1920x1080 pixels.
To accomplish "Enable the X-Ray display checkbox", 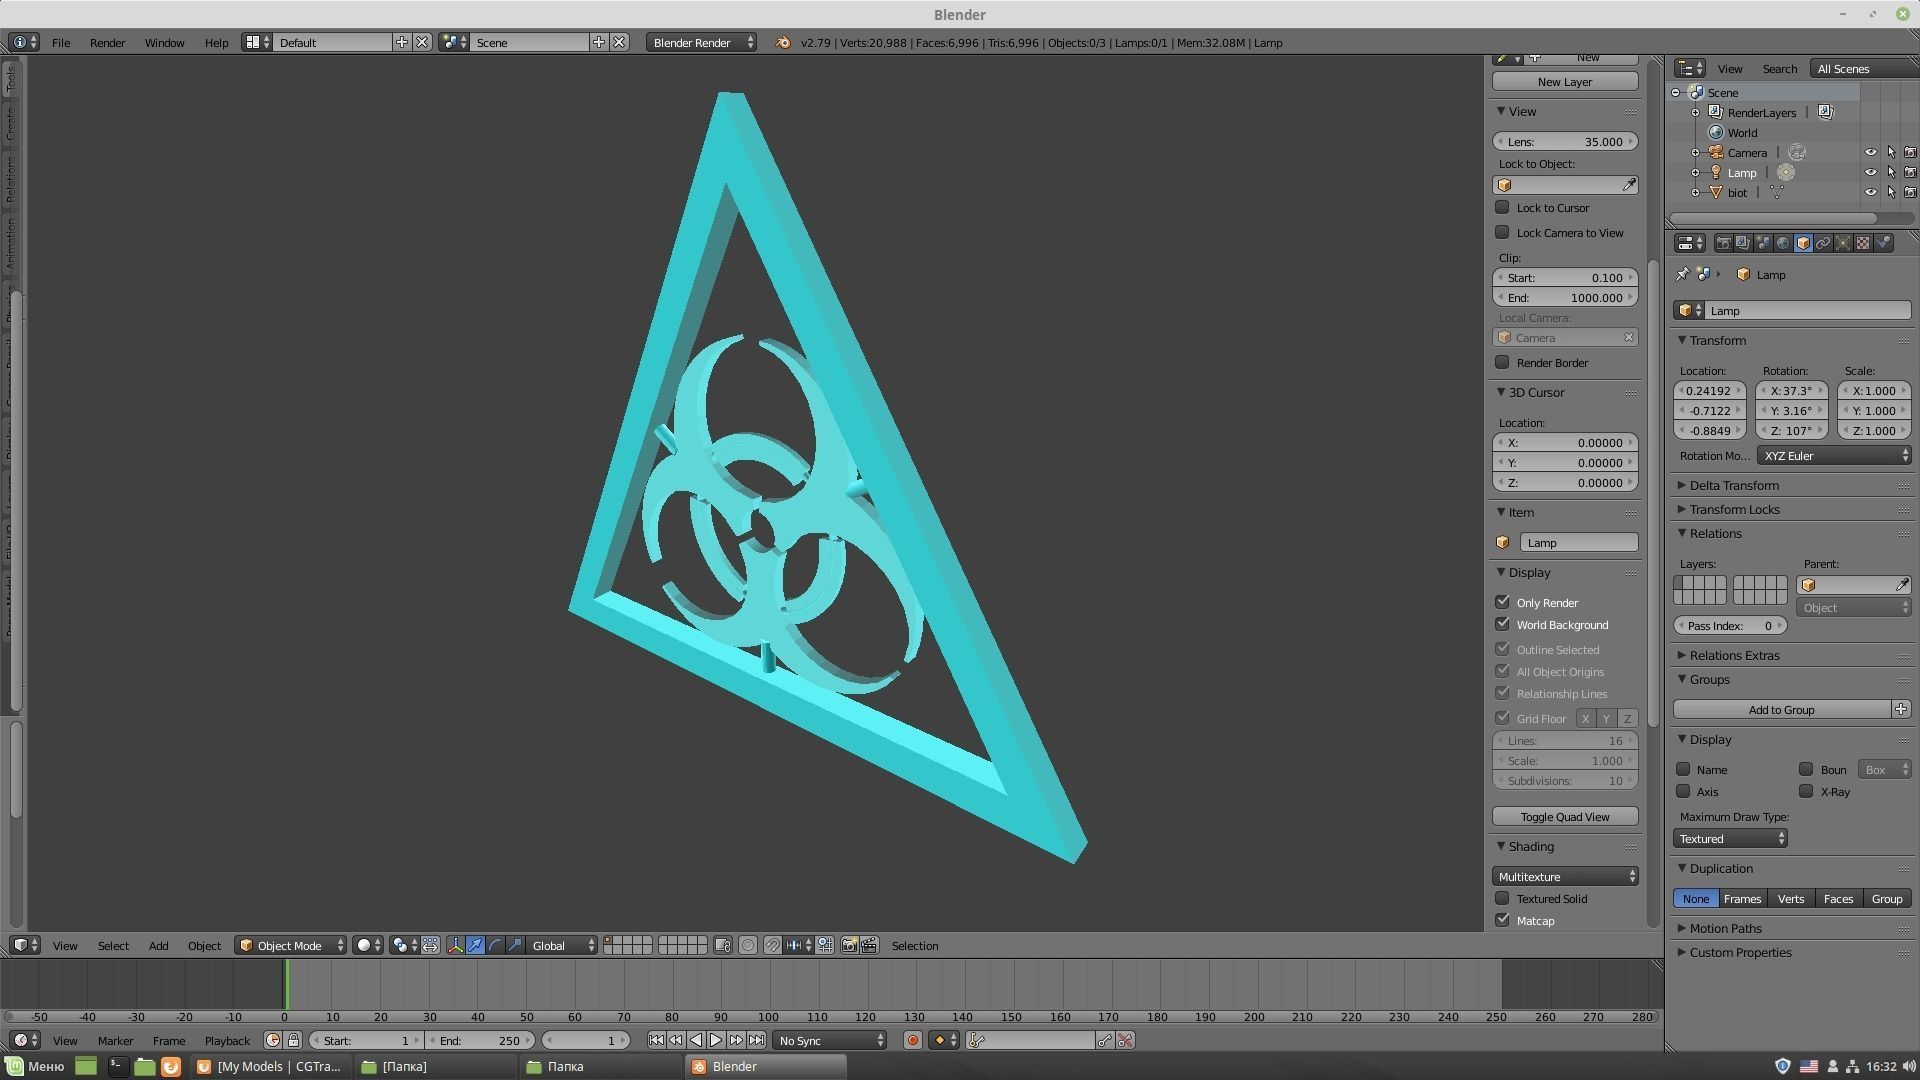I will pos(1806,792).
